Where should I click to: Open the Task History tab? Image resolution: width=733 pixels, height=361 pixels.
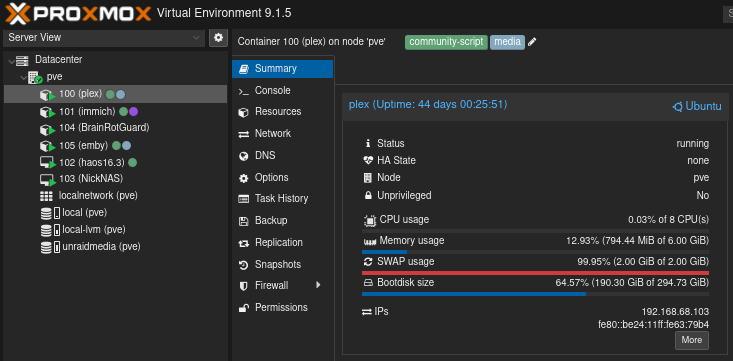coord(282,199)
